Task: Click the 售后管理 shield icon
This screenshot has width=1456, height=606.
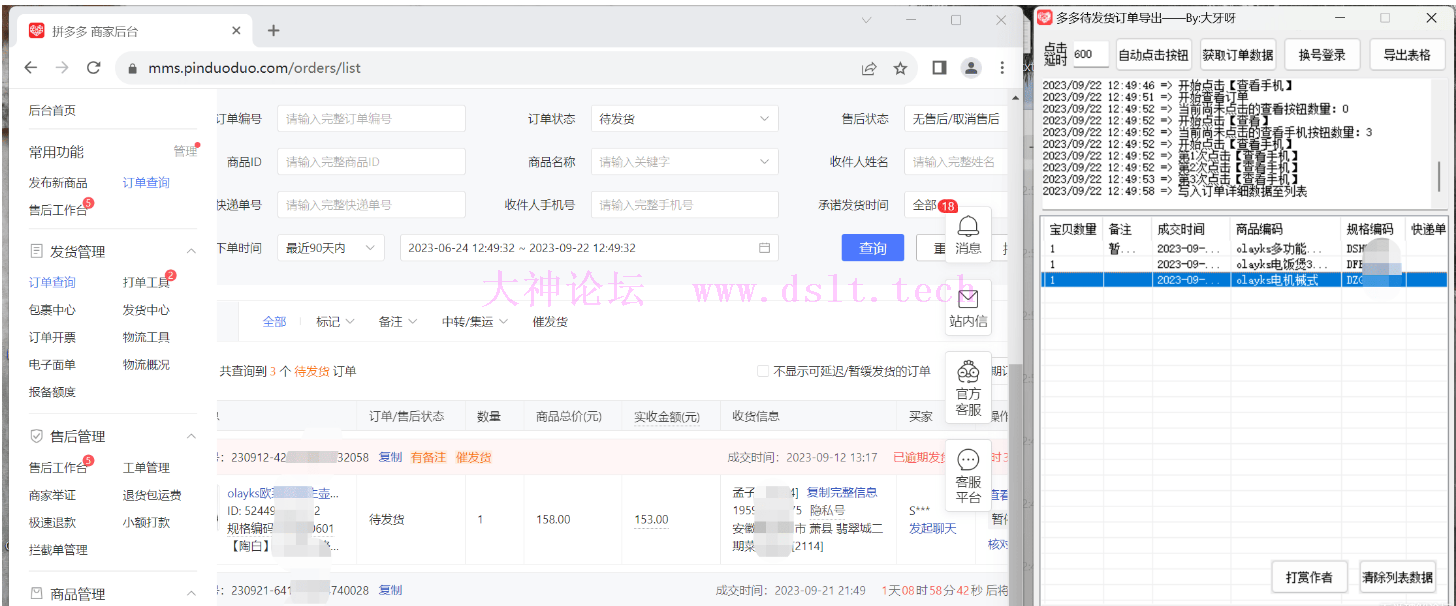Action: point(36,436)
